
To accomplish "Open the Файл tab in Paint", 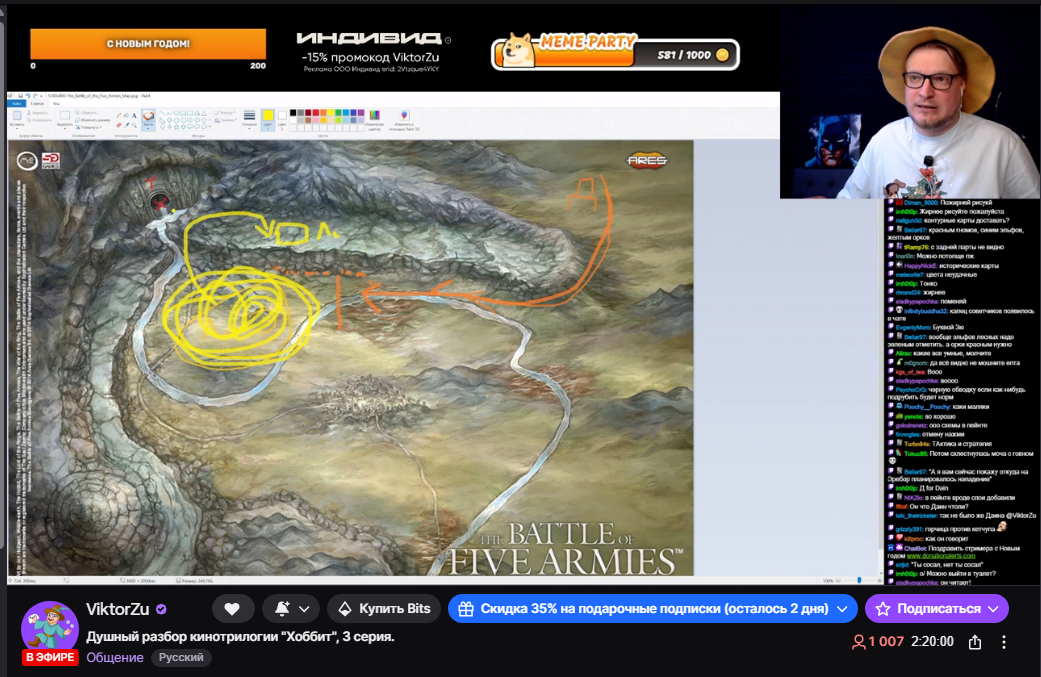I will (17, 104).
